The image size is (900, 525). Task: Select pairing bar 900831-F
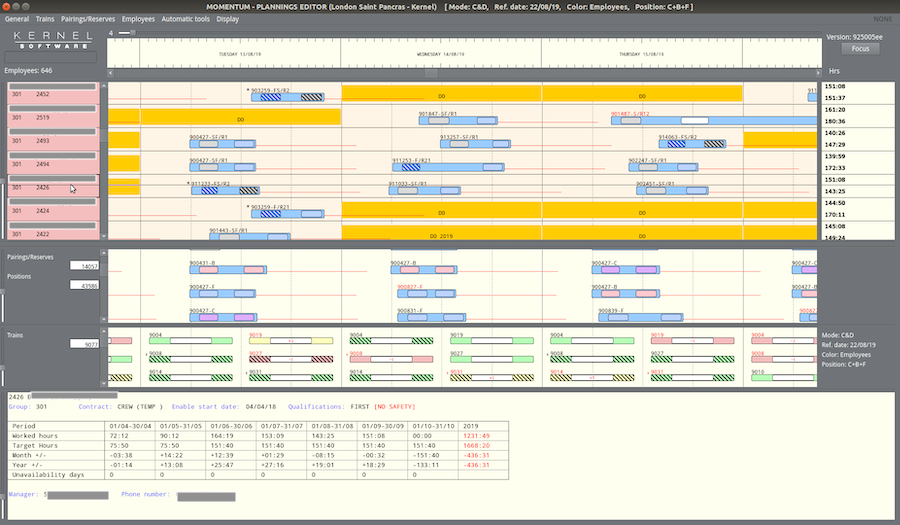431,317
